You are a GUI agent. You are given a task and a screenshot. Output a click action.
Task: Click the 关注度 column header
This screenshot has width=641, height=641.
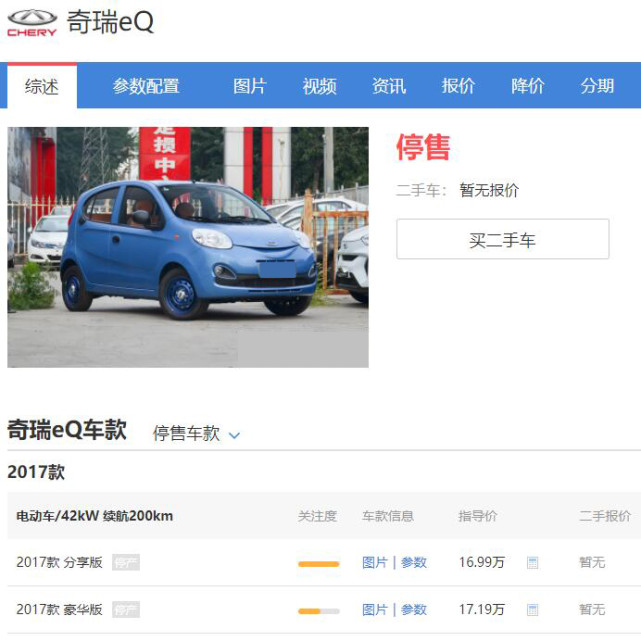point(317,516)
